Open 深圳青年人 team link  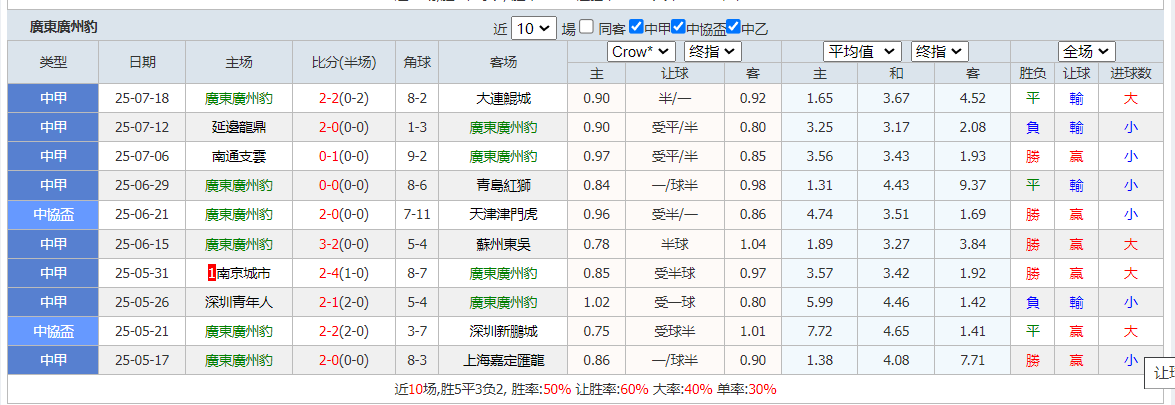pos(239,302)
